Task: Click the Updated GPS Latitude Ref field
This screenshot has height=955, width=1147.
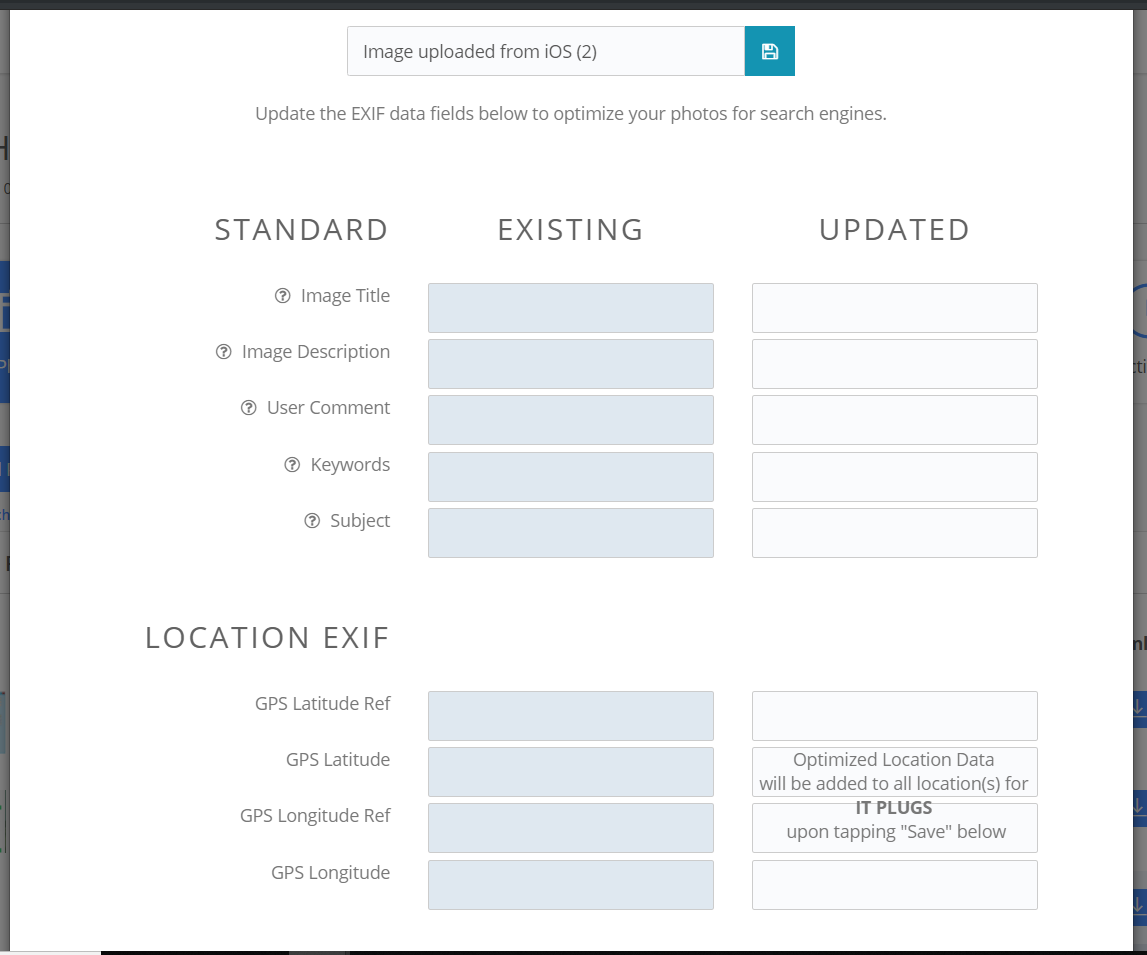Action: [894, 716]
